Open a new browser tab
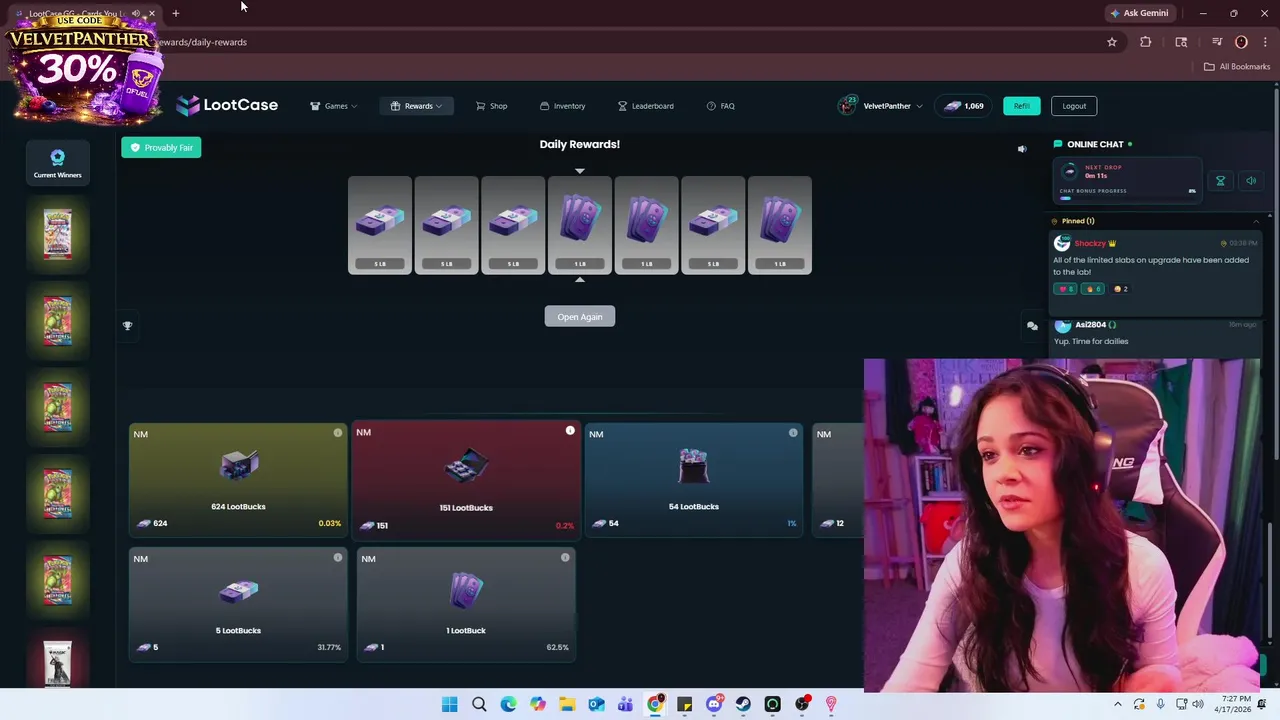This screenshot has height=720, width=1280. pyautogui.click(x=175, y=13)
